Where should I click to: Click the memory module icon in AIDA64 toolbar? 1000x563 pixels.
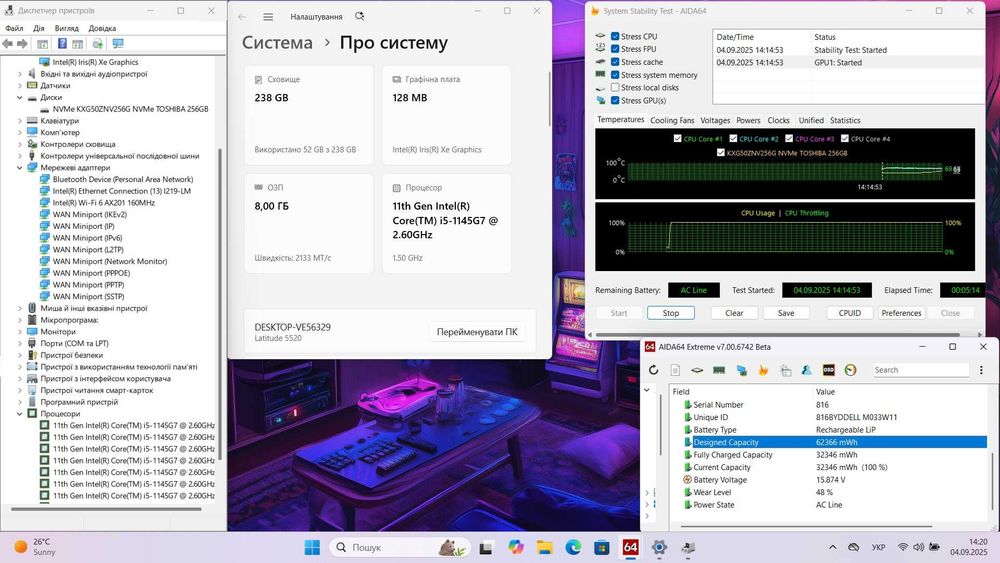[719, 370]
